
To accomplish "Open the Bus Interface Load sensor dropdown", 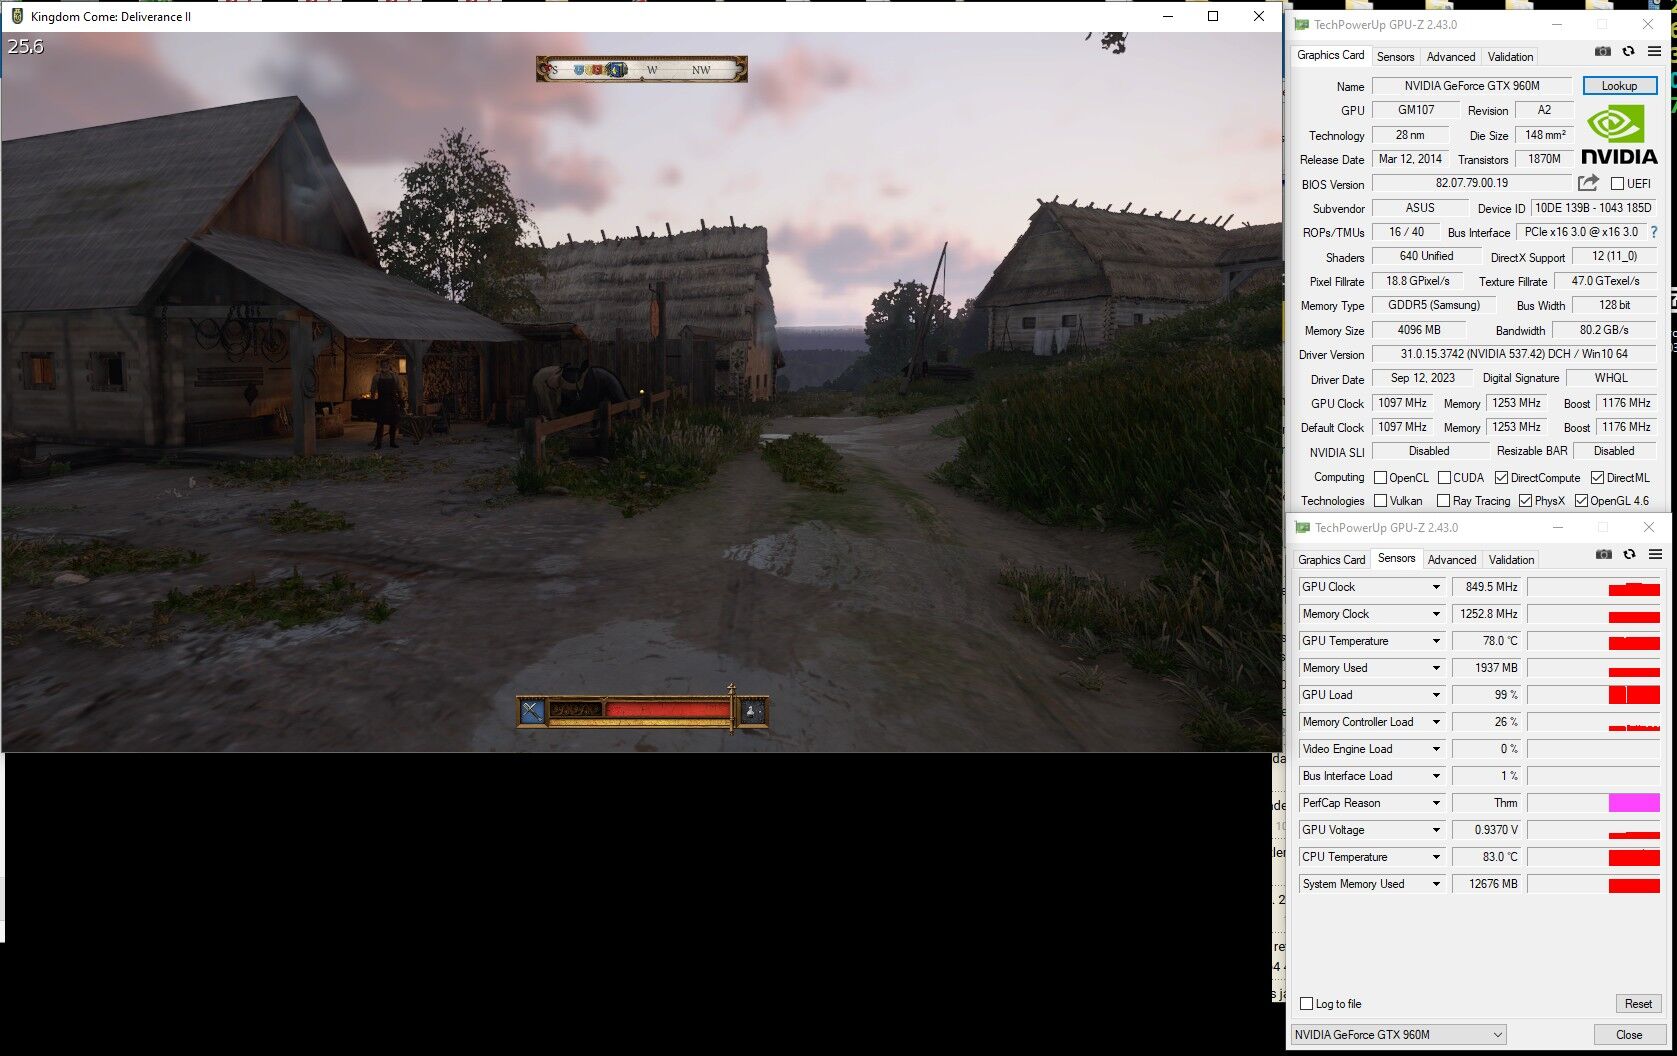I will click(x=1436, y=776).
